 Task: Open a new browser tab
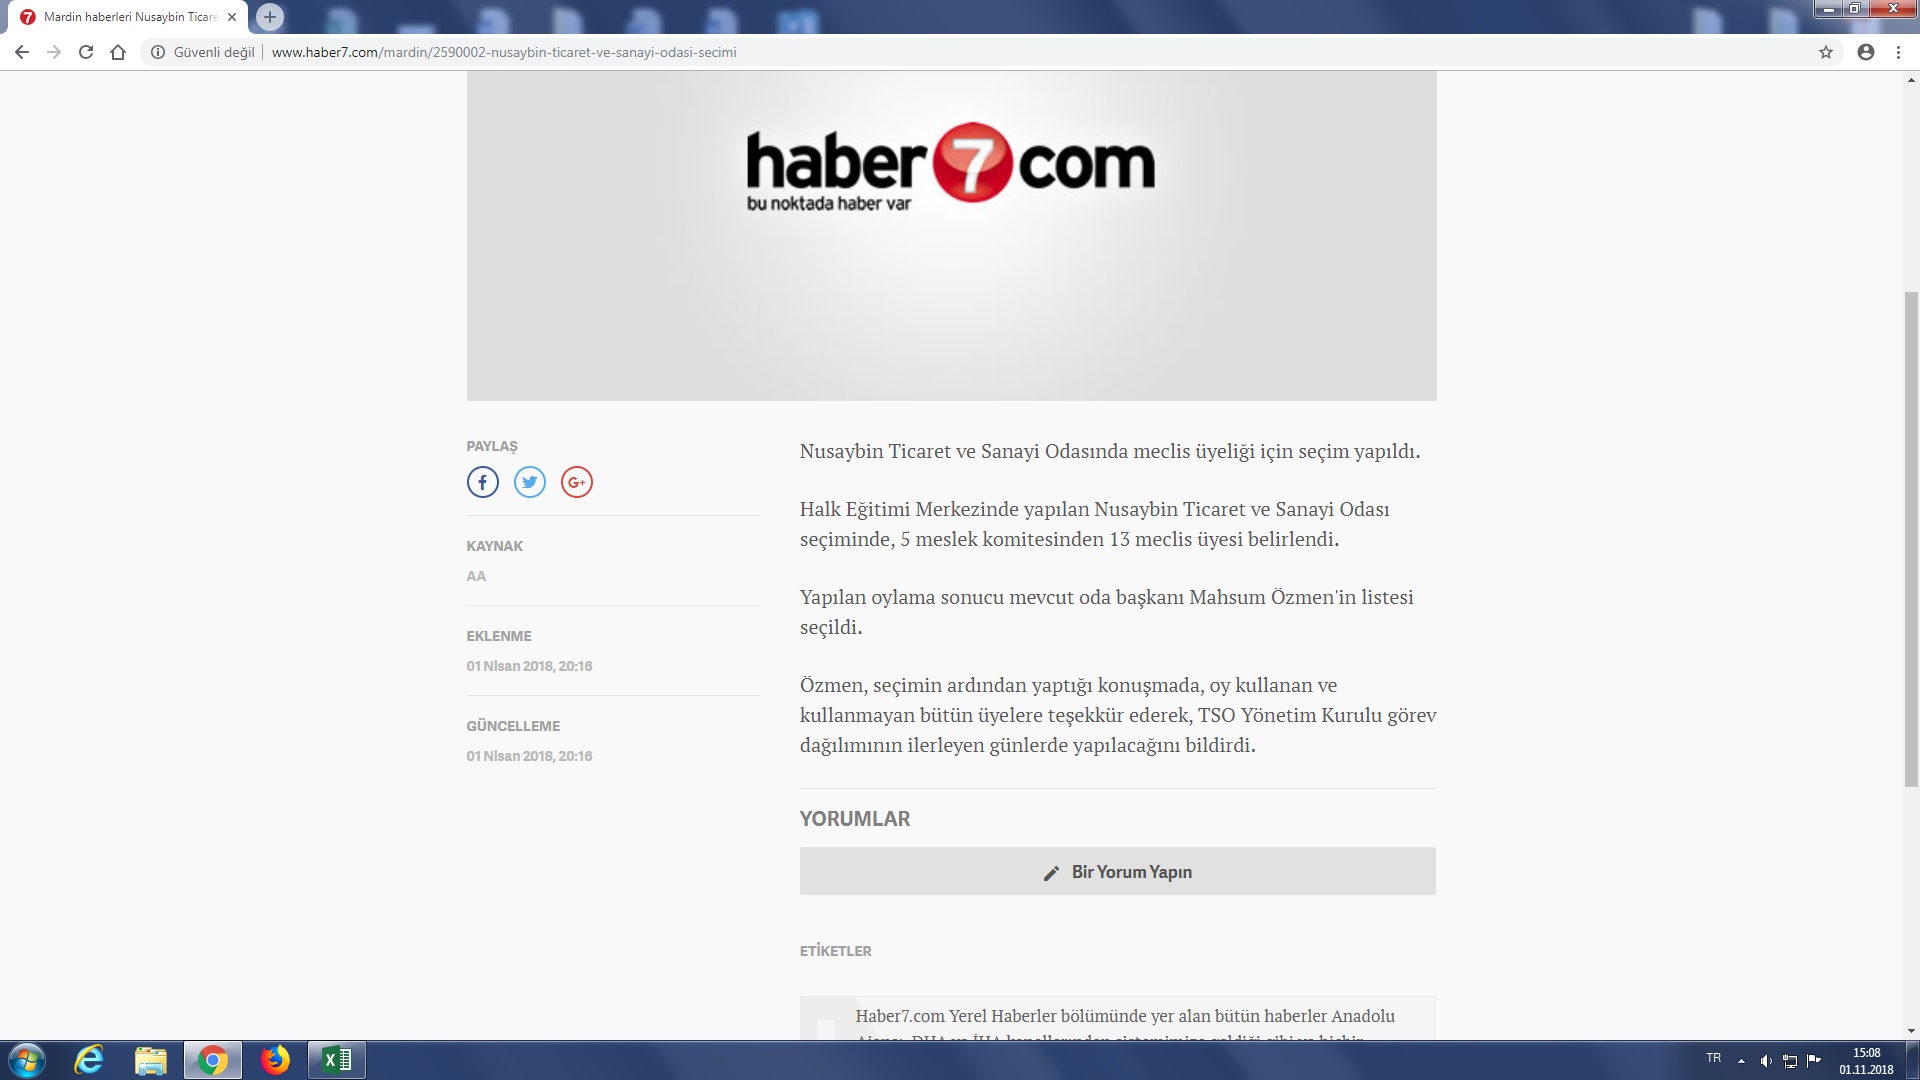click(x=270, y=16)
